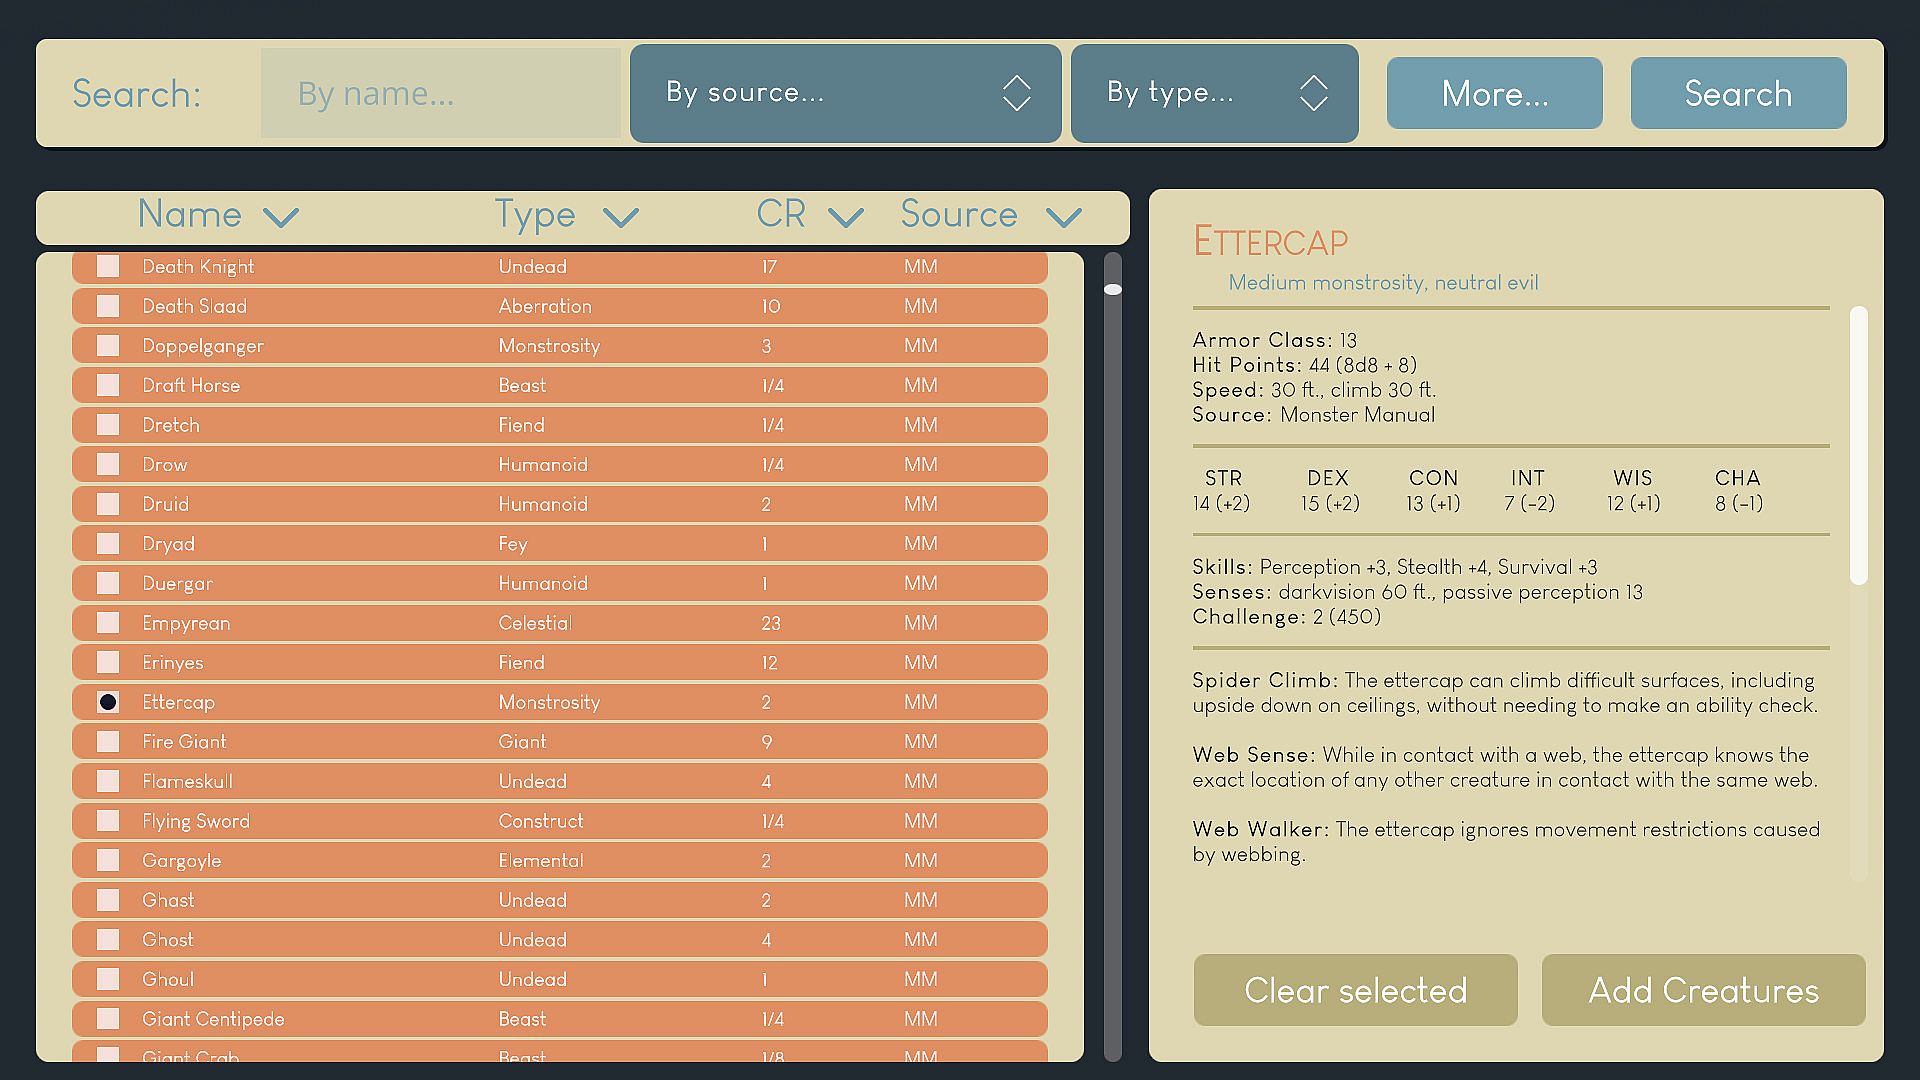Select the Gargoyle row checkbox
The width and height of the screenshot is (1920, 1080).
pyautogui.click(x=108, y=860)
